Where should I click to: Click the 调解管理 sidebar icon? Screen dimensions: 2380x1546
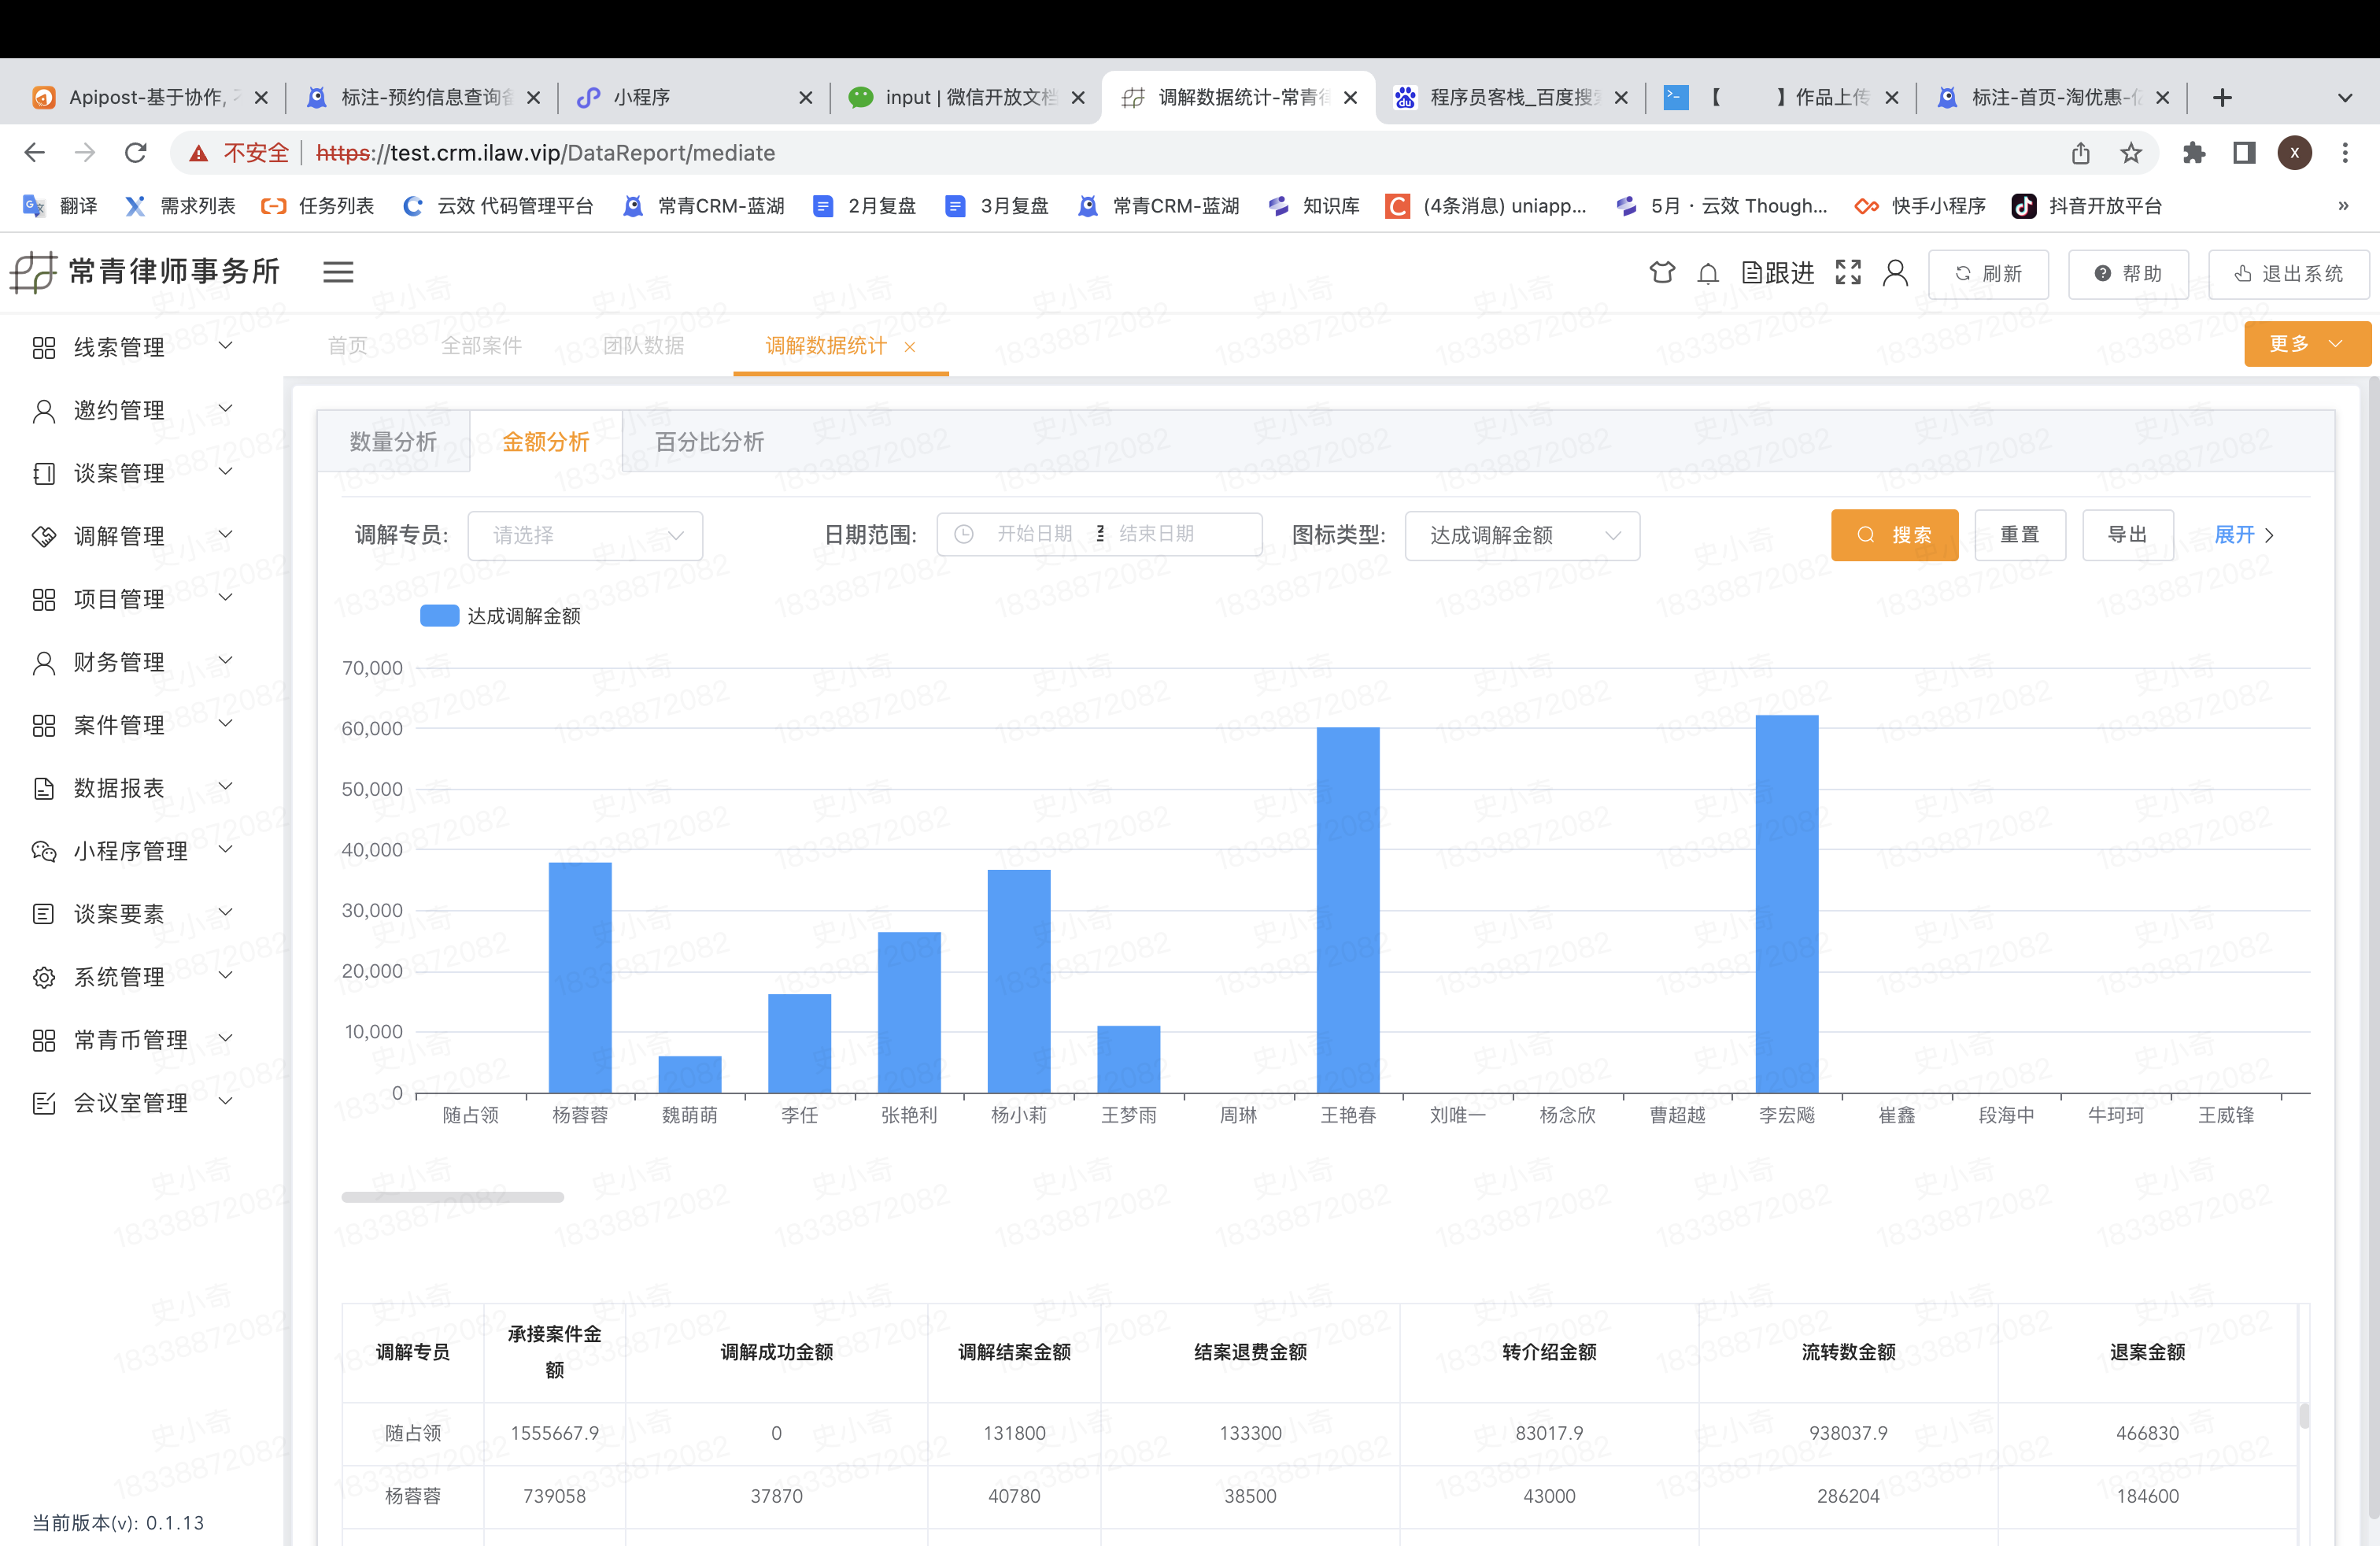[x=43, y=536]
